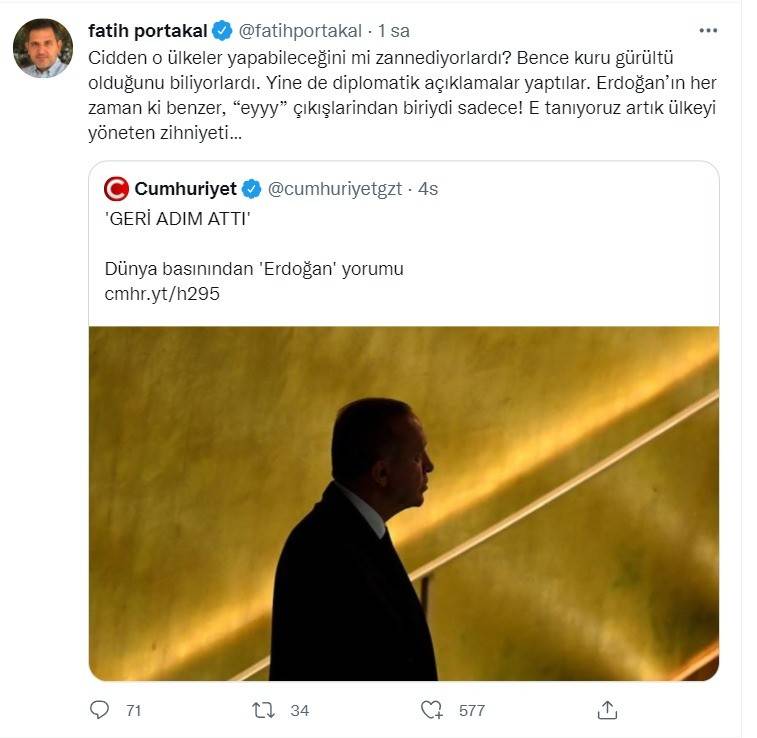Like the tweet with heart icon
This screenshot has height=738, width=757.
431,710
